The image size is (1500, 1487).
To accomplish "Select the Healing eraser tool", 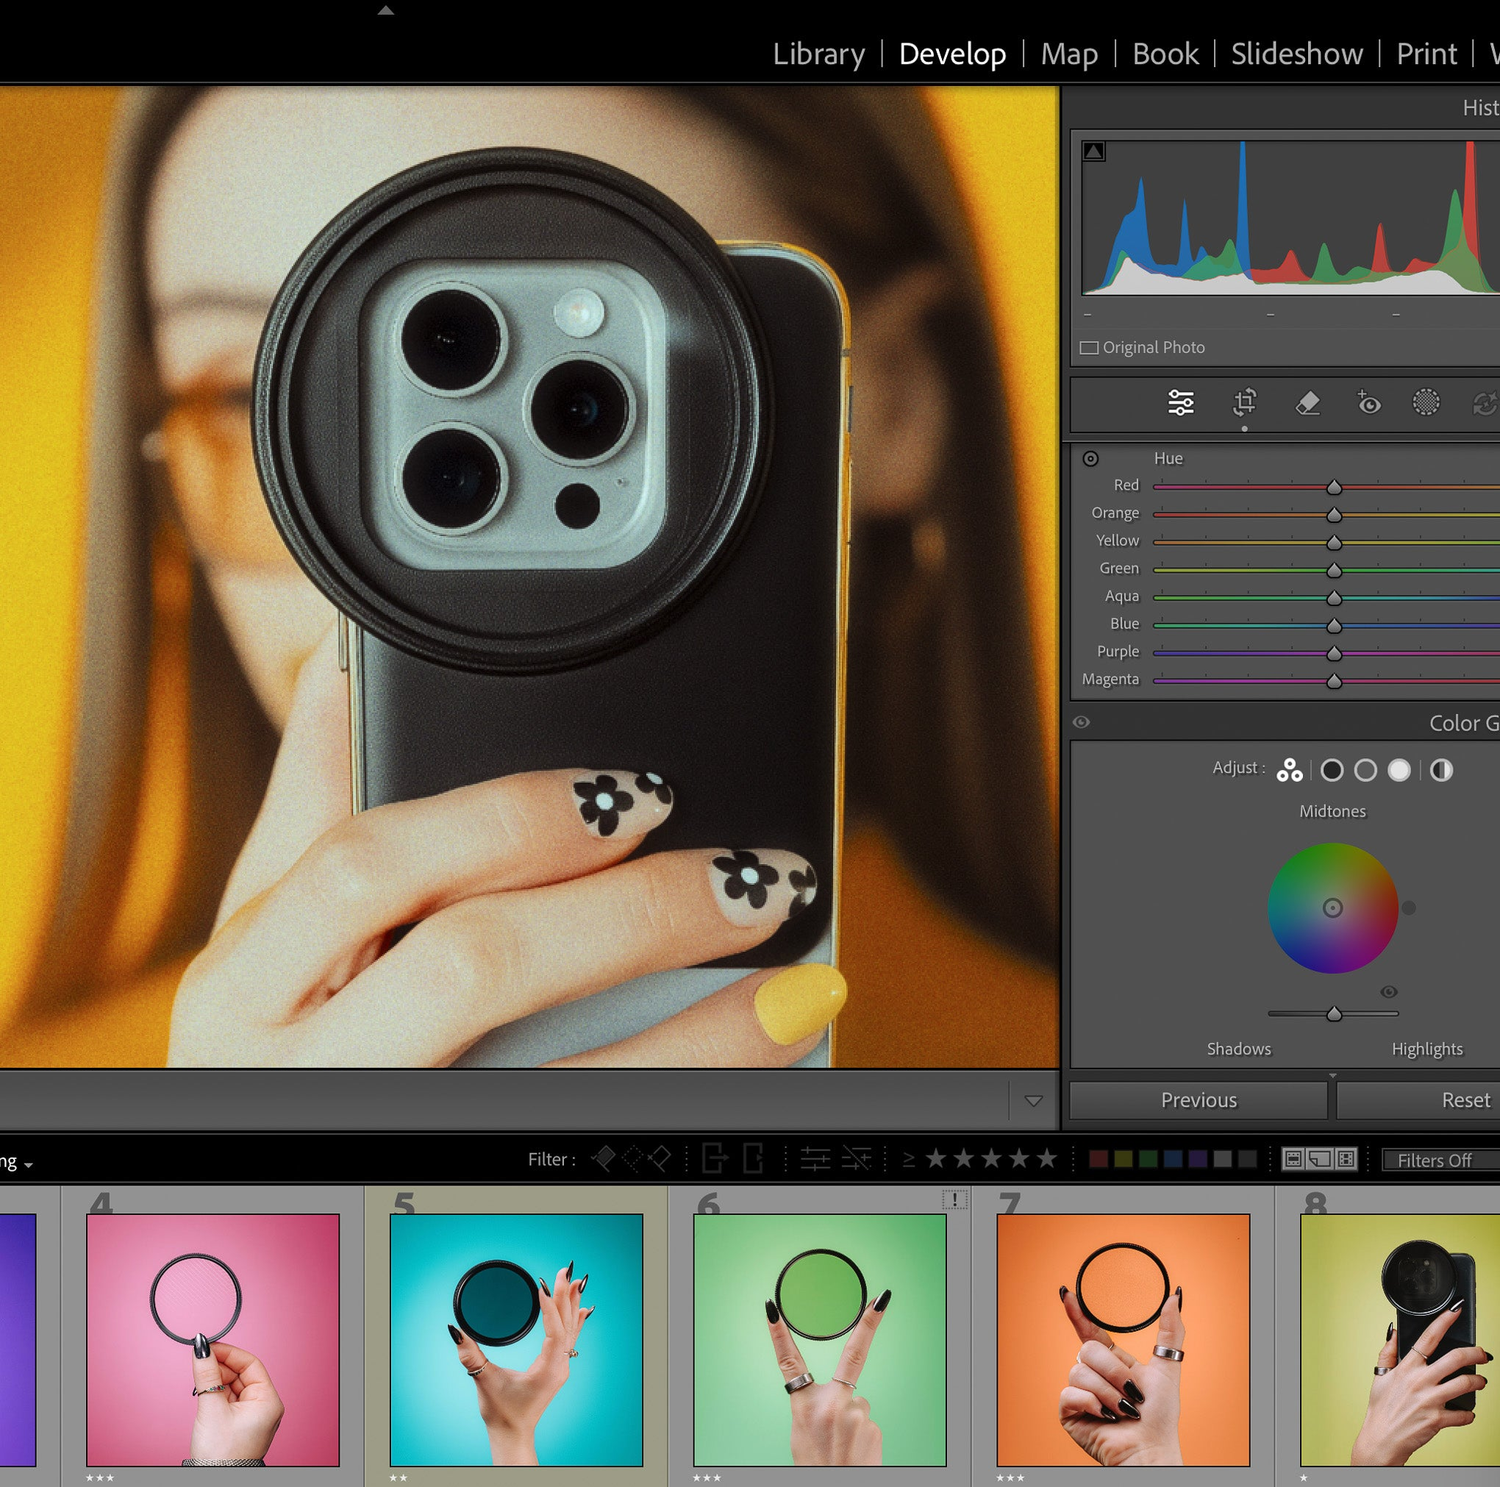I will (1307, 402).
